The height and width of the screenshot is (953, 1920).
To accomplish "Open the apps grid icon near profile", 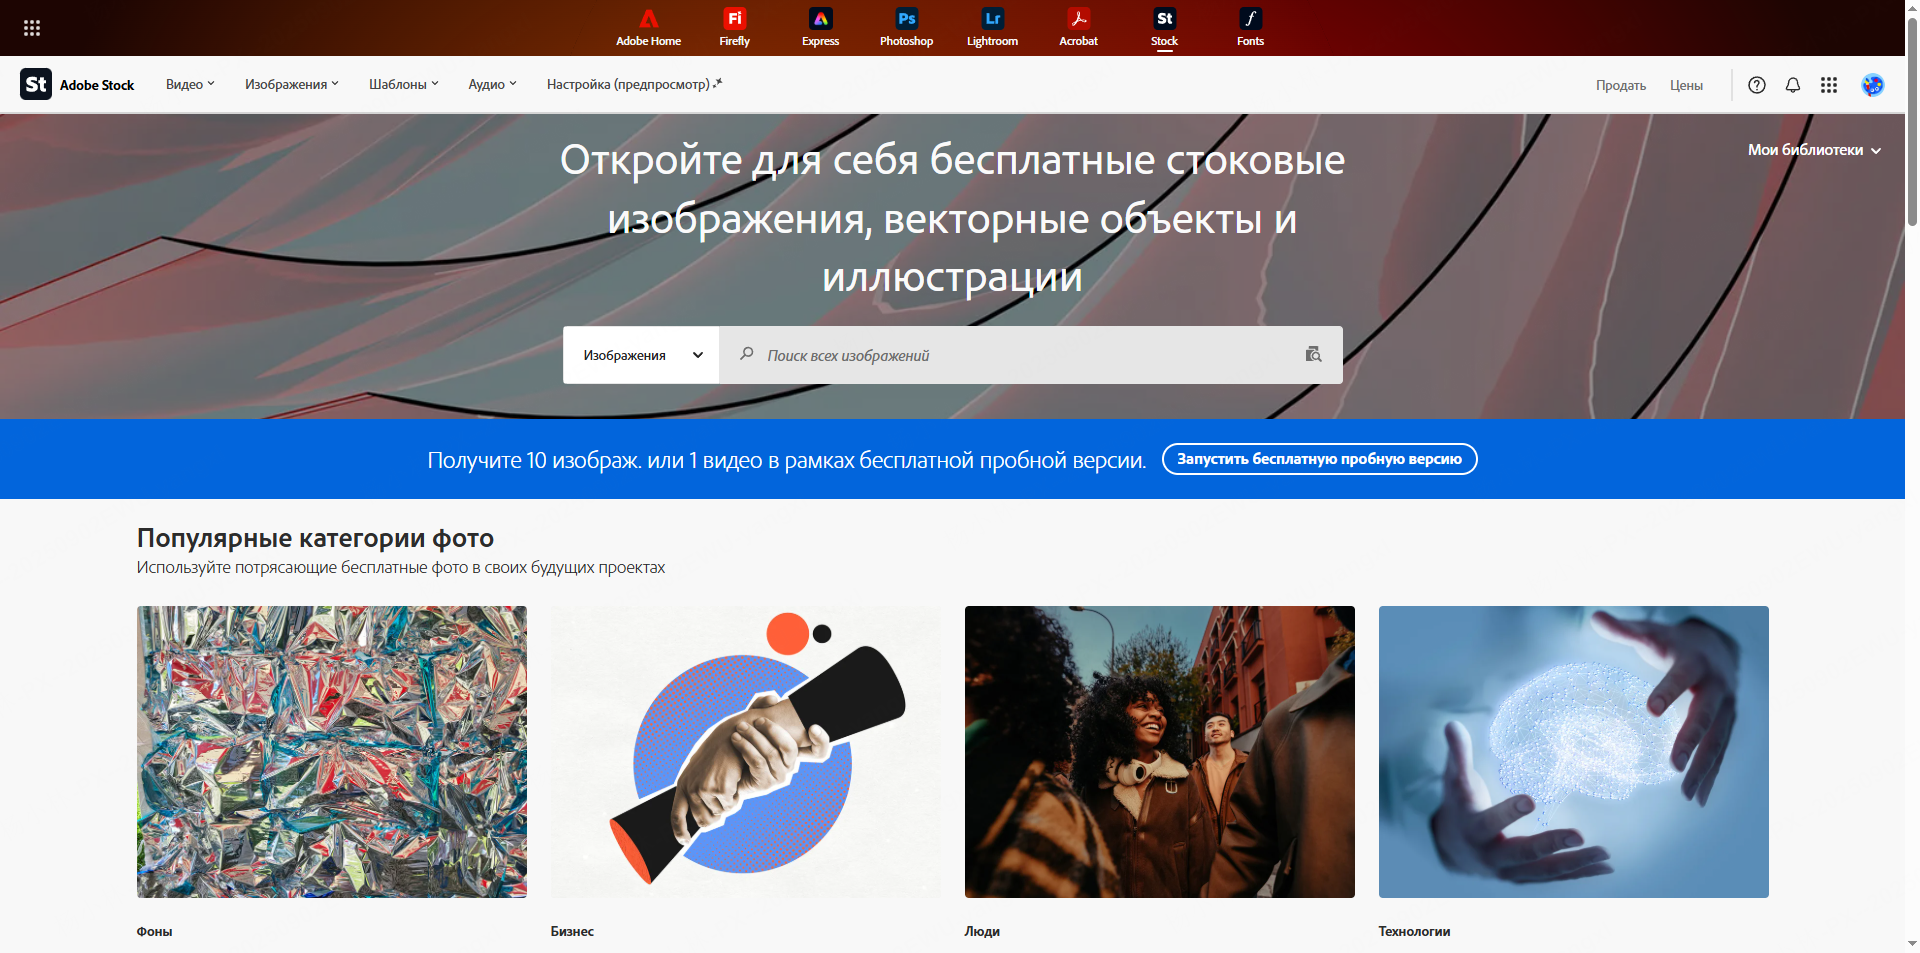I will (1829, 85).
